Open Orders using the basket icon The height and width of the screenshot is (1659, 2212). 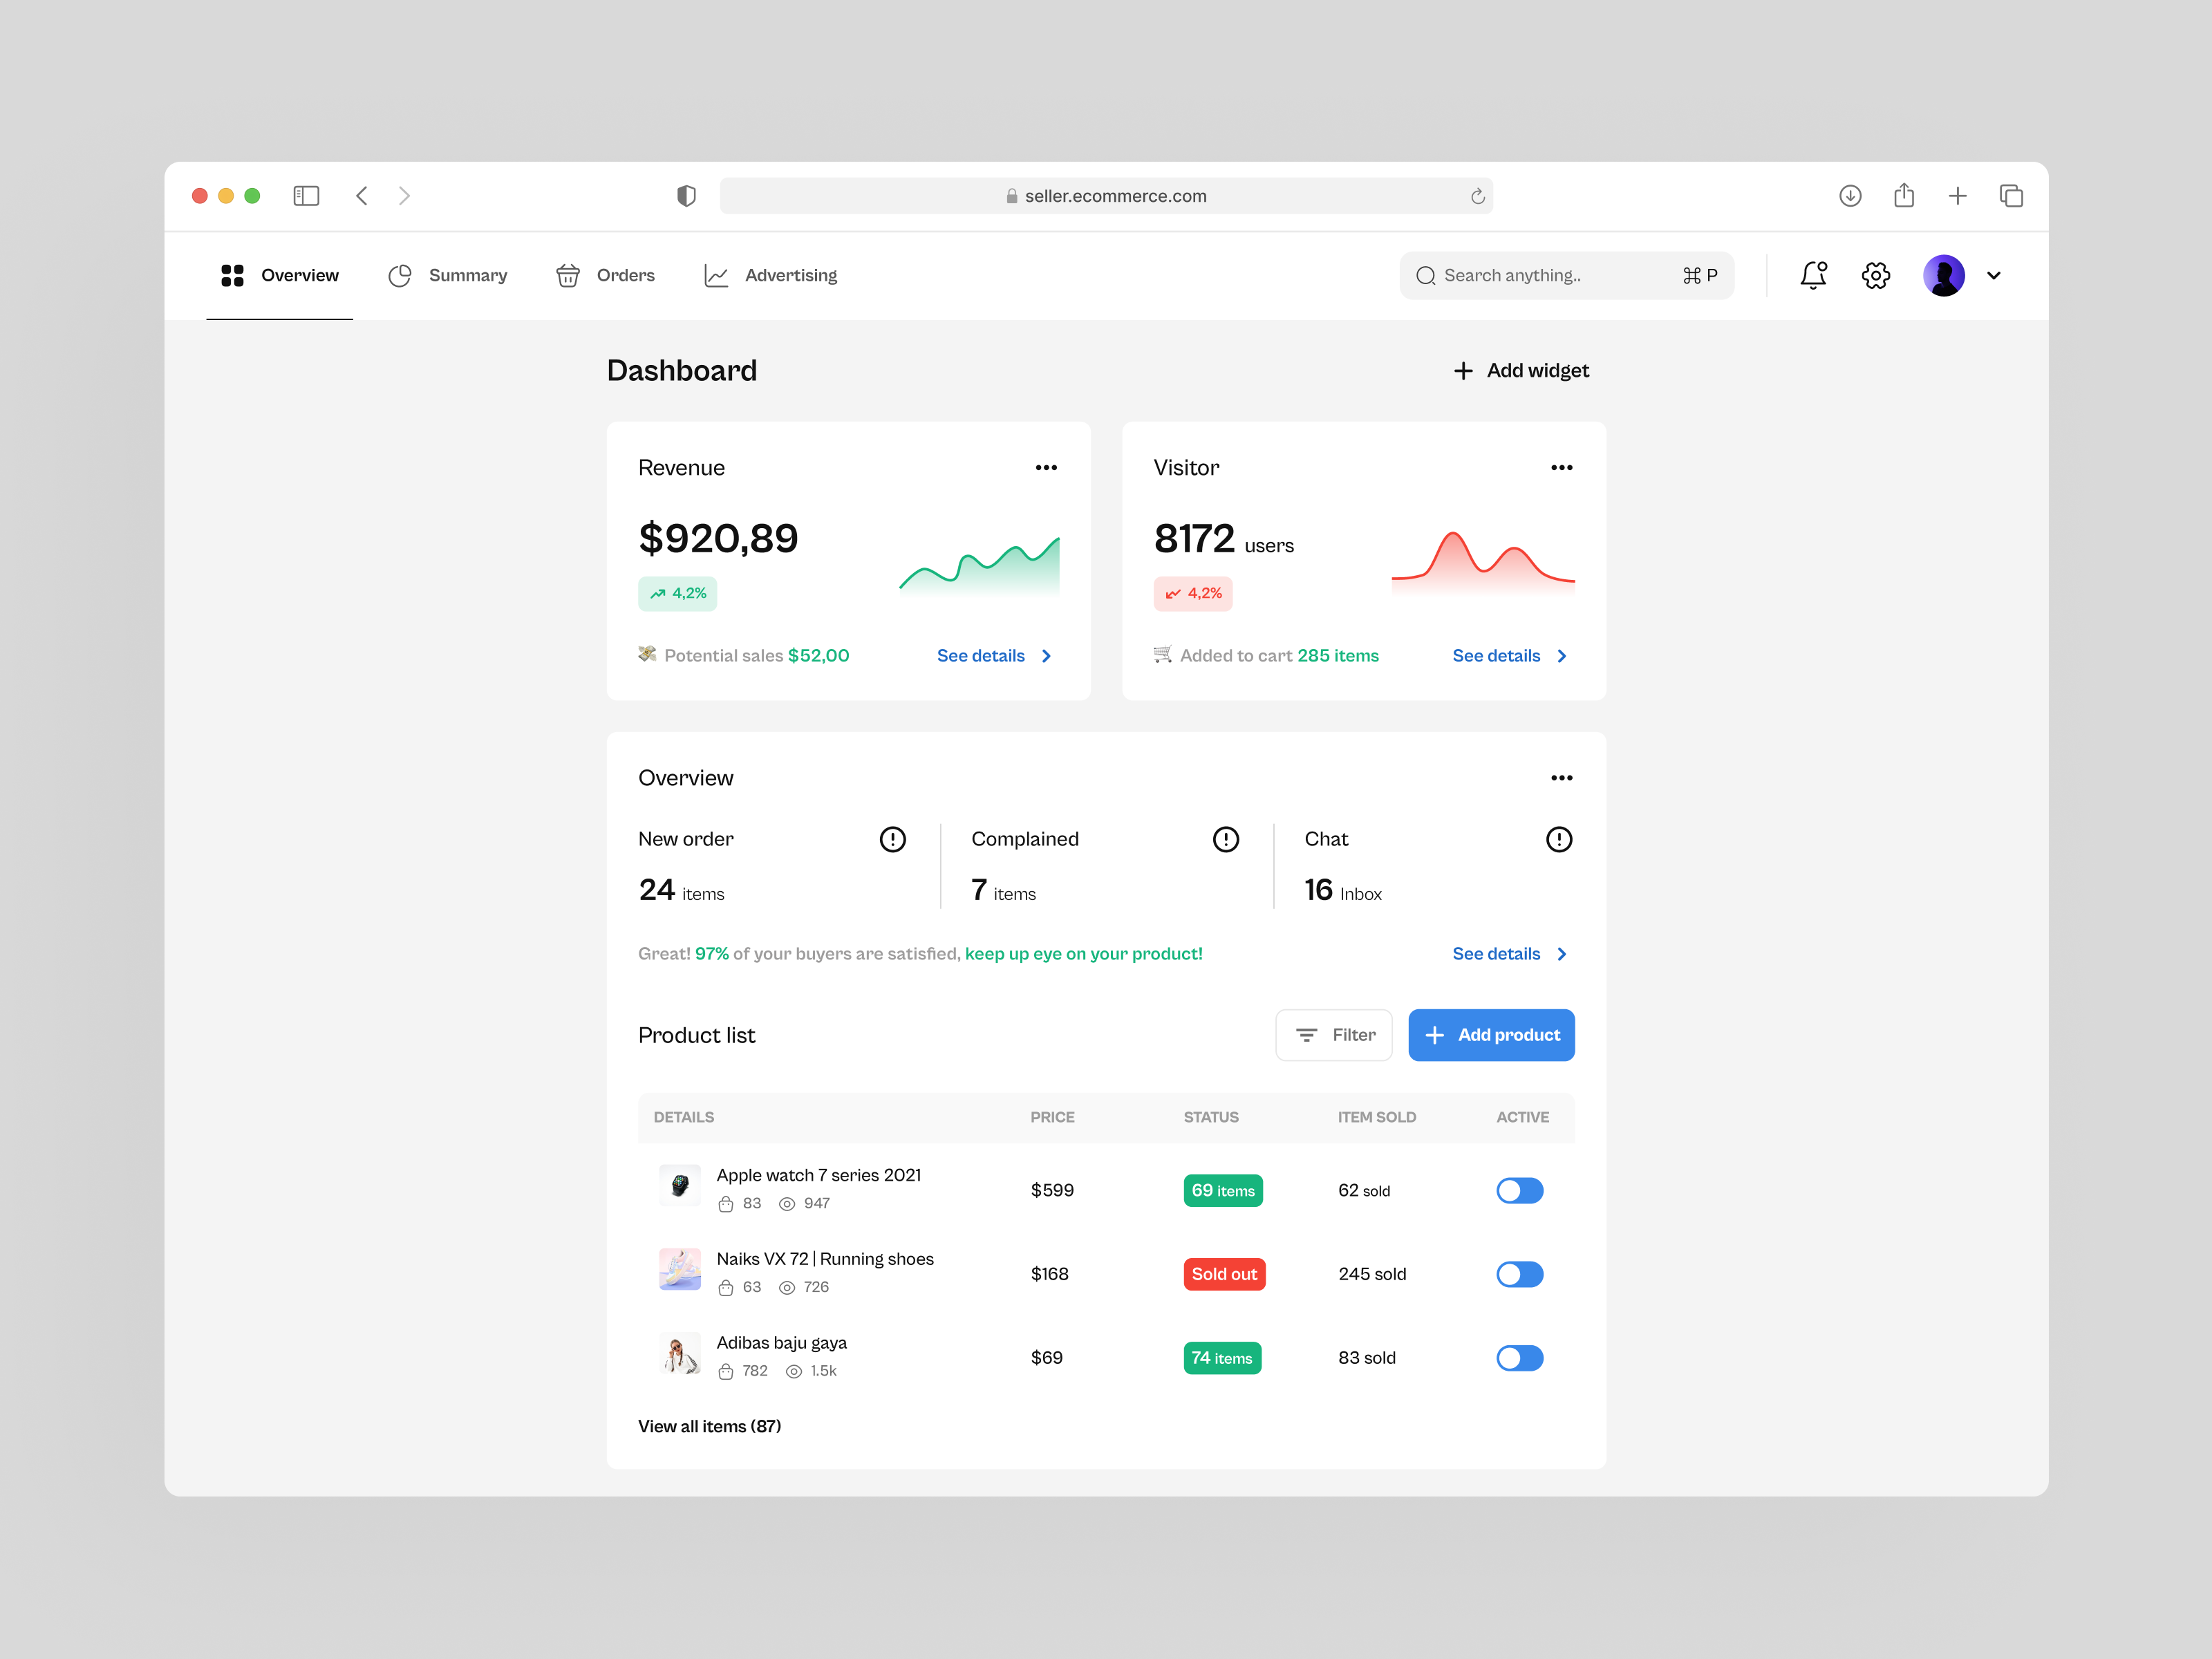click(567, 275)
